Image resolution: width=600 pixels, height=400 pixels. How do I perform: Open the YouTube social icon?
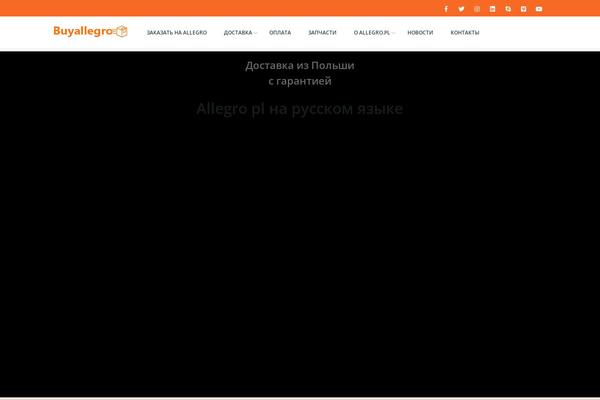click(539, 9)
